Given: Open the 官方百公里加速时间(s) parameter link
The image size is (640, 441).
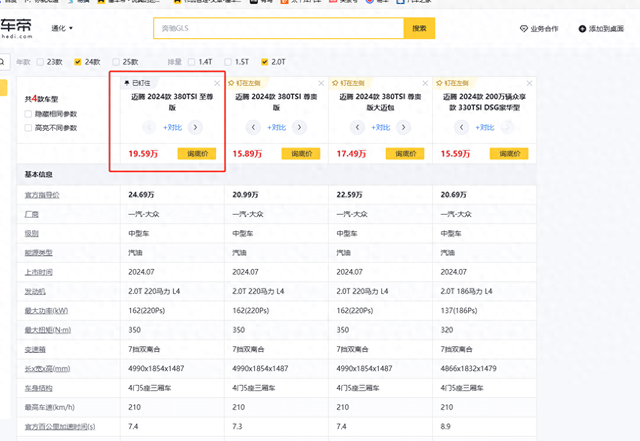Looking at the screenshot, I should [x=60, y=427].
